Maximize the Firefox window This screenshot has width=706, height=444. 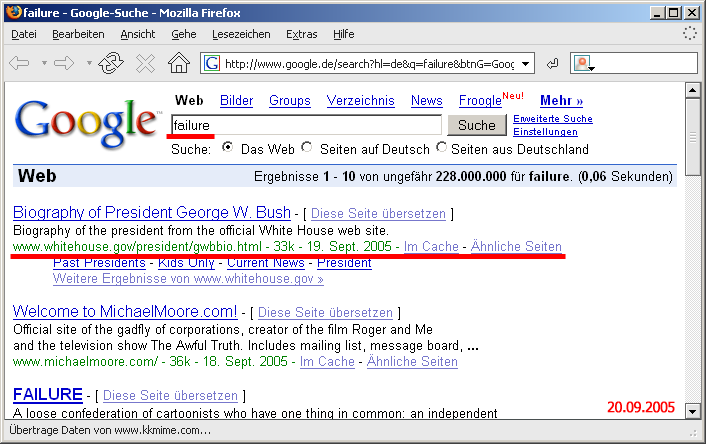click(674, 13)
